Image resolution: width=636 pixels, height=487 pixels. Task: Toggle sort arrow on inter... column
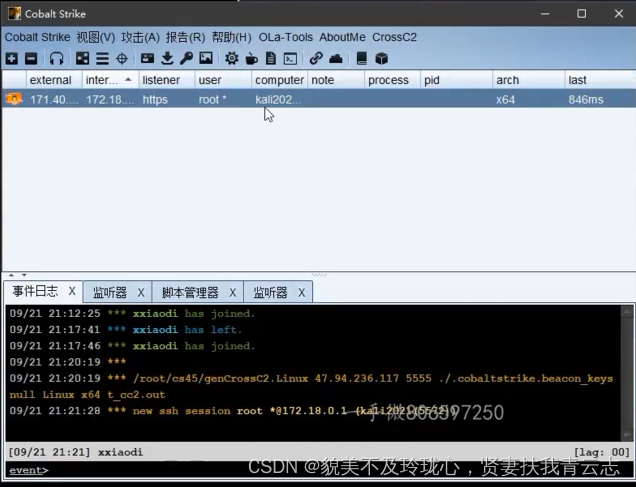[x=128, y=79]
